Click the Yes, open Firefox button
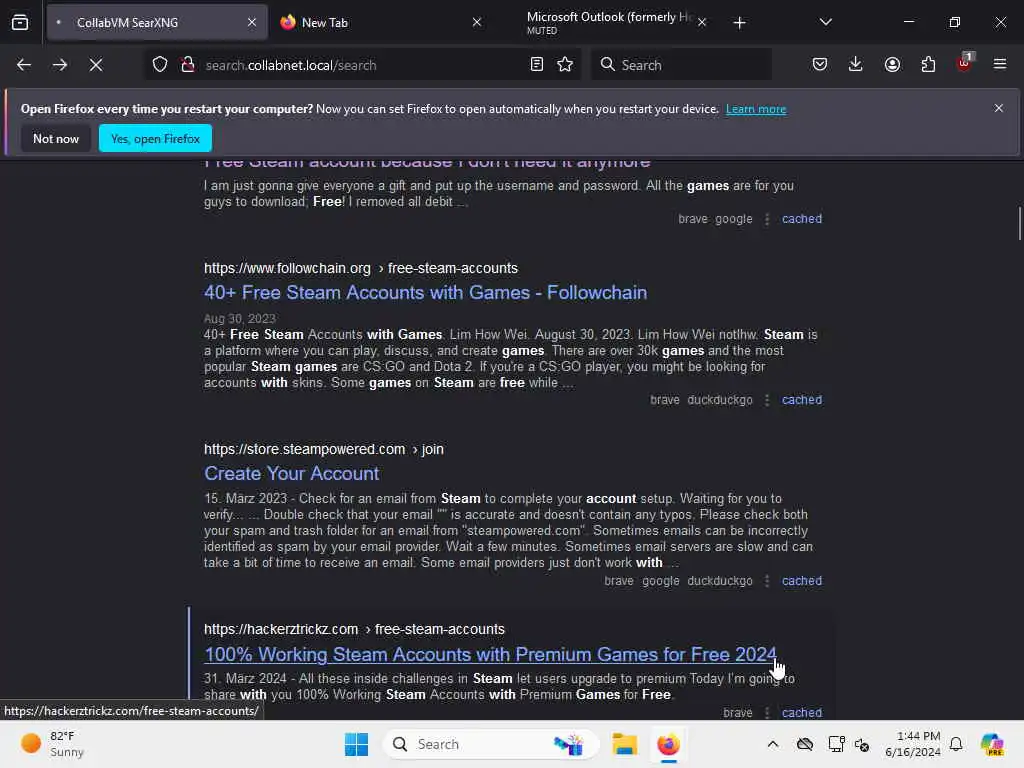 point(155,138)
